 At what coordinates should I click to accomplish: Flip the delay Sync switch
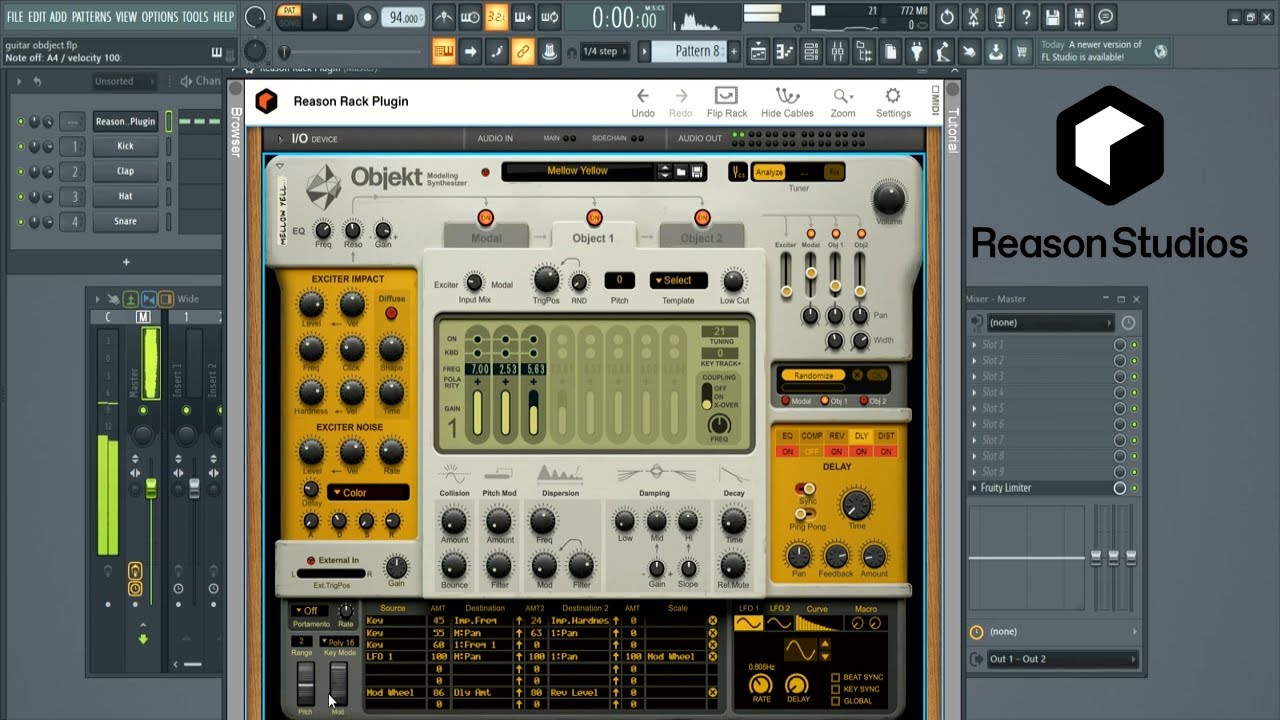(804, 489)
